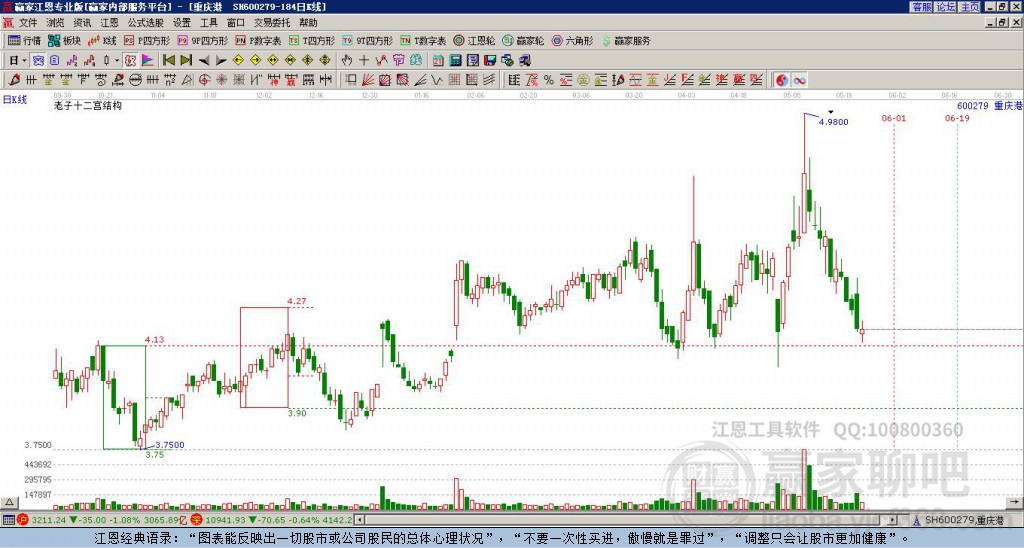Screen dimensions: 1024x548
Task: Open the calculator icon
Action: click(455, 60)
